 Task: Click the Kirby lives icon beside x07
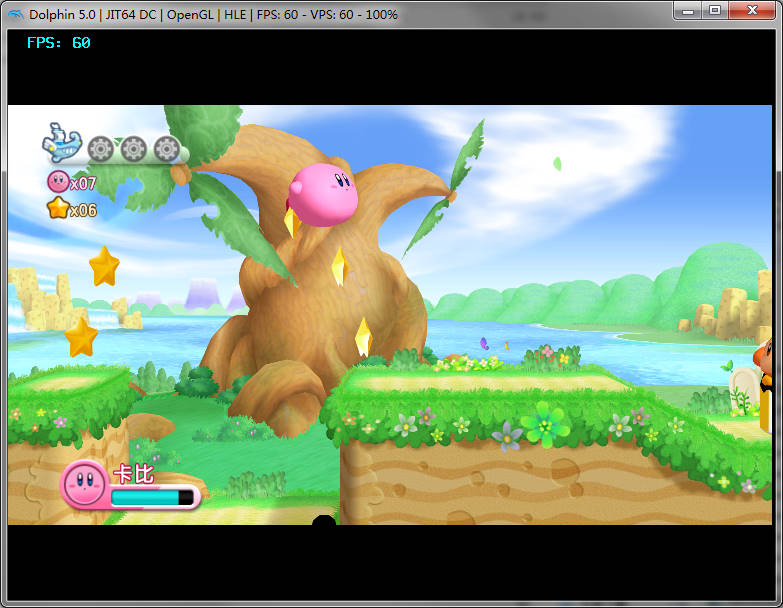point(58,182)
